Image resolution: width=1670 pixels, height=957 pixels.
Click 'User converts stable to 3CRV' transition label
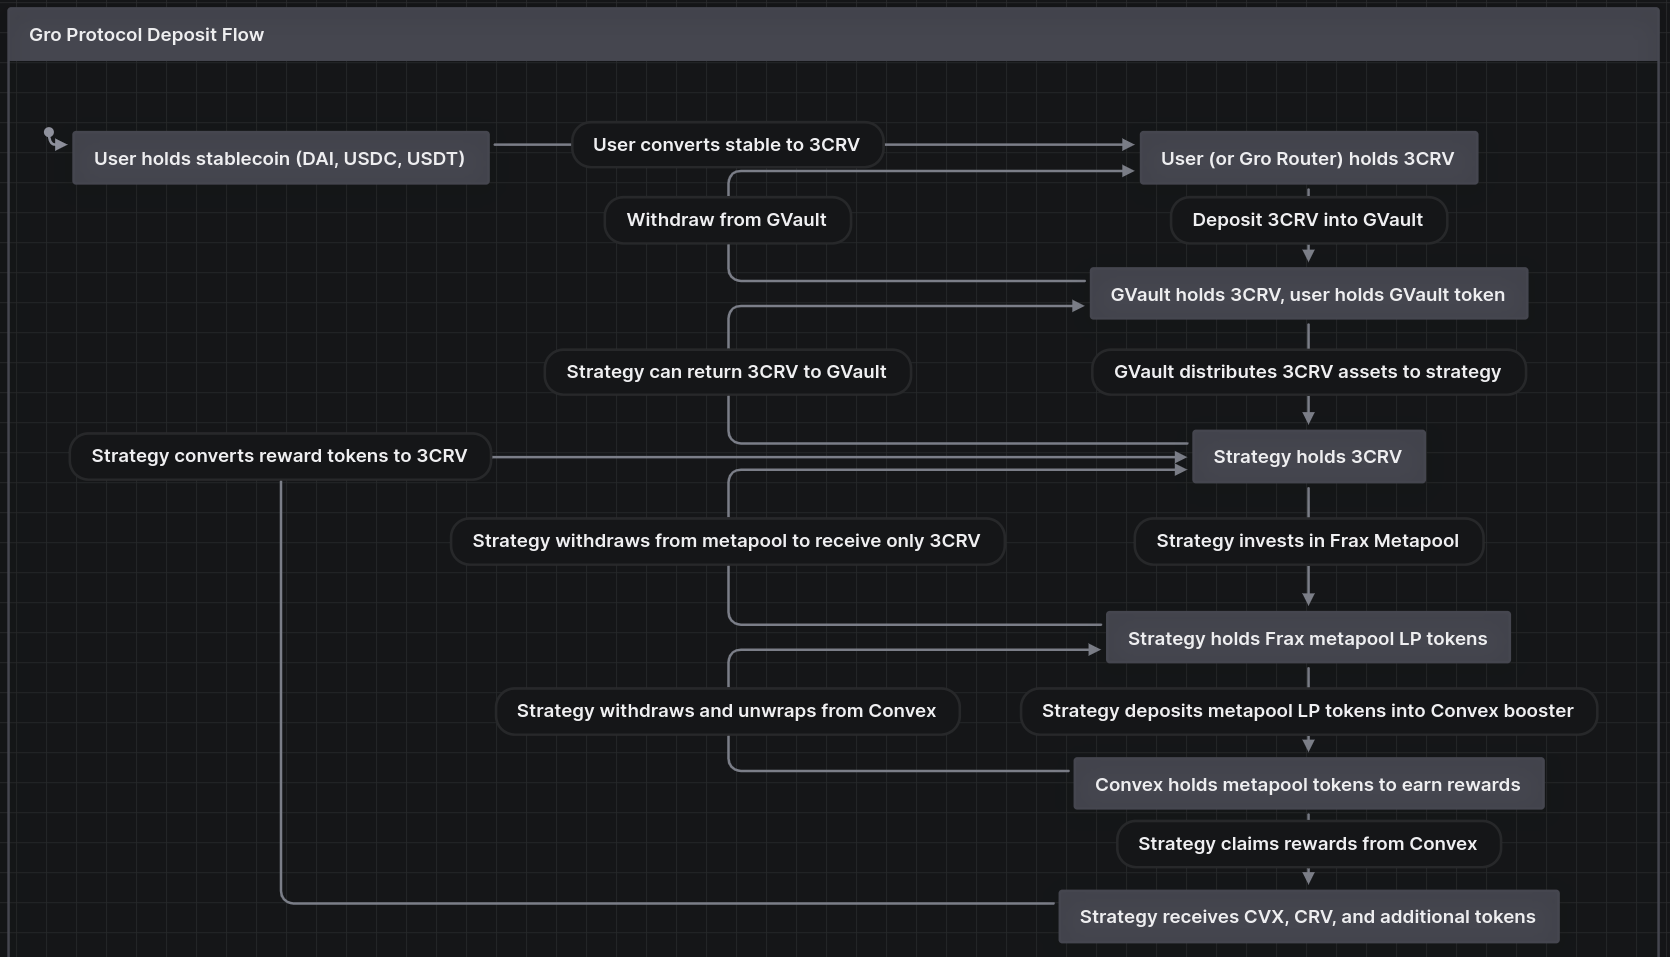click(727, 145)
